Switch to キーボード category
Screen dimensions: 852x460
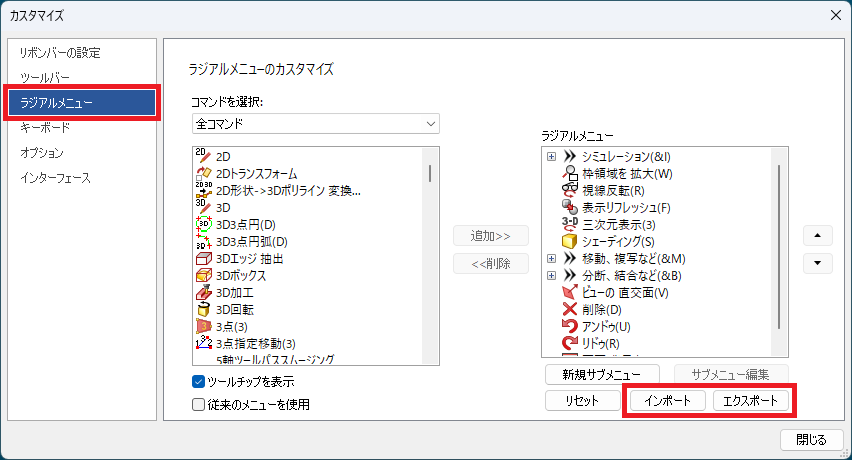45,128
